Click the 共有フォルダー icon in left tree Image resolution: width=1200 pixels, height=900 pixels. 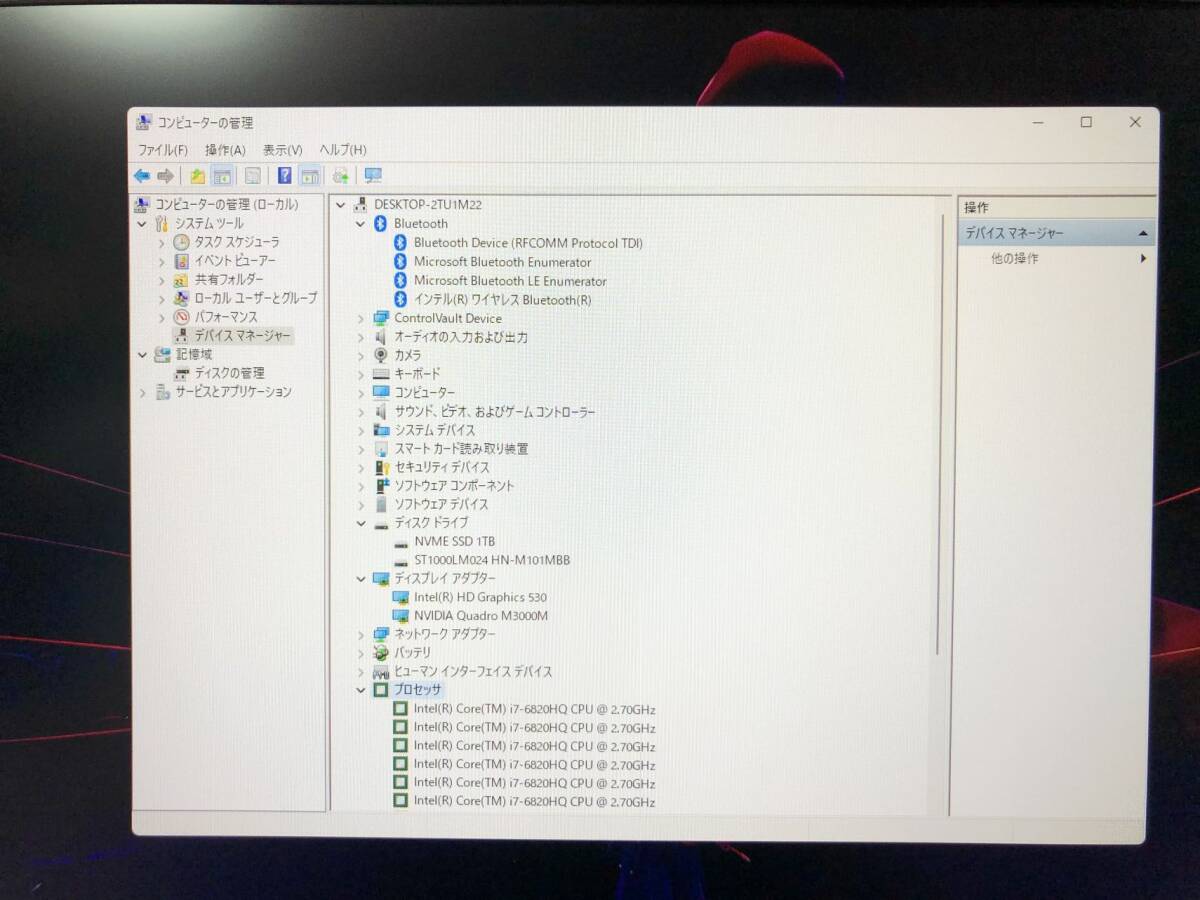coord(181,280)
